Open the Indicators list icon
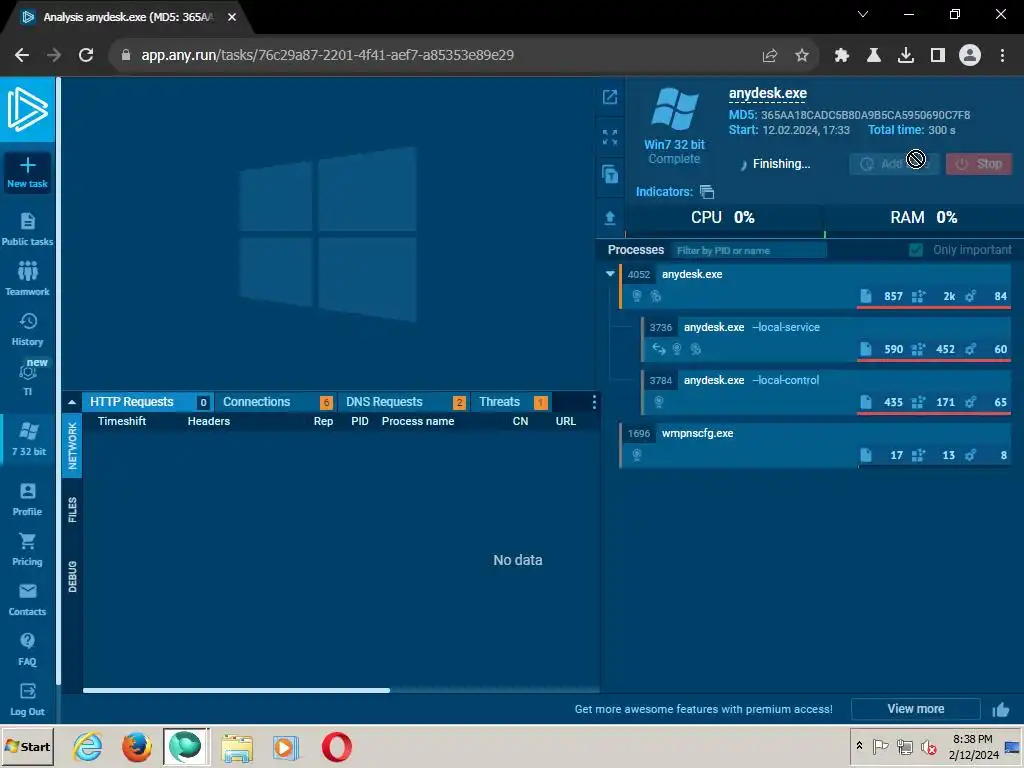 pos(707,192)
